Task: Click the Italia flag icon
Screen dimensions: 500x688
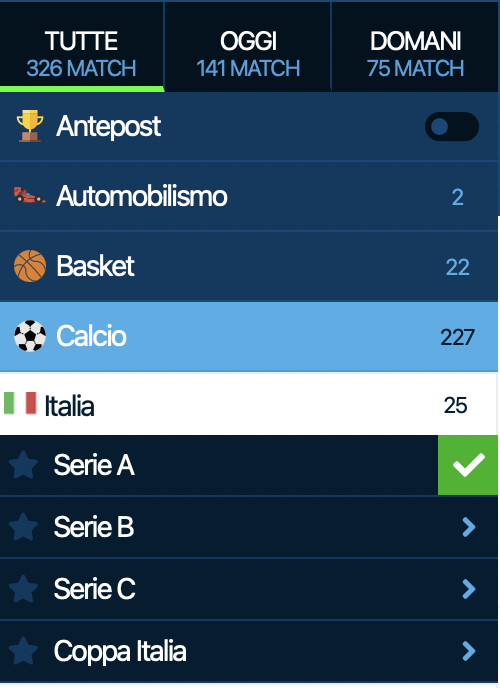Action: (20, 404)
